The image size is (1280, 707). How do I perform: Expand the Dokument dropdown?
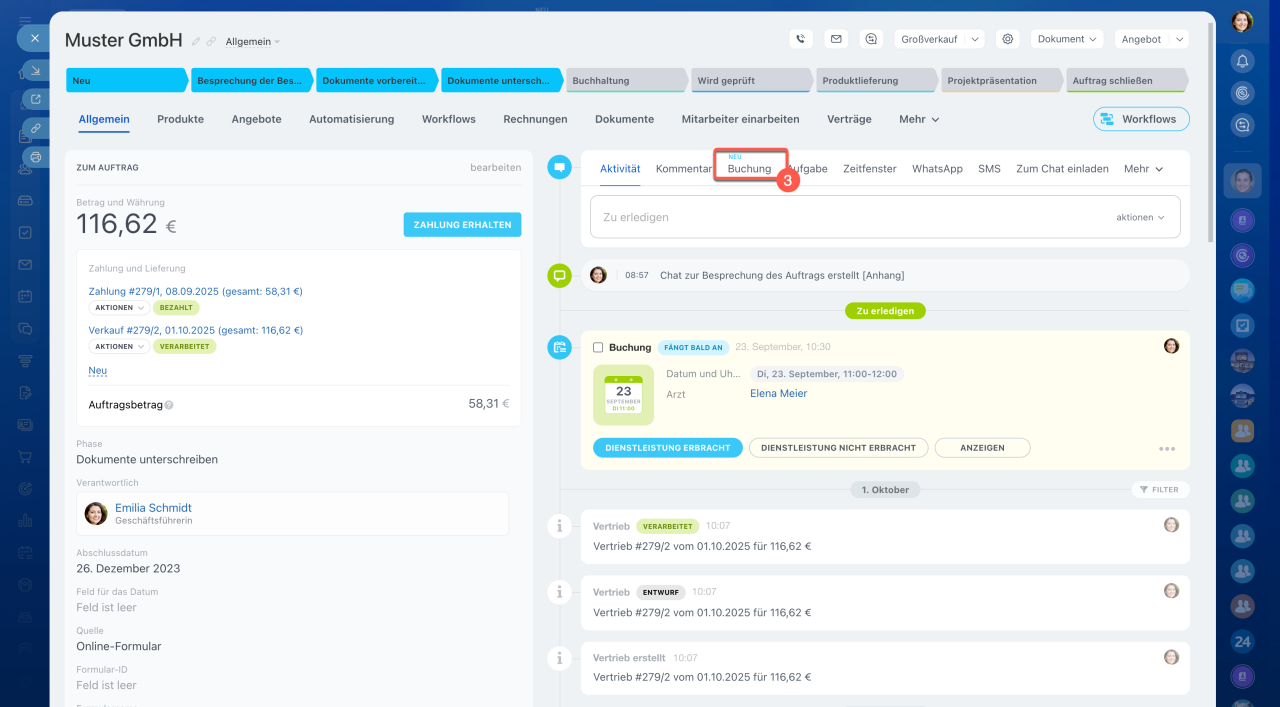(1066, 39)
